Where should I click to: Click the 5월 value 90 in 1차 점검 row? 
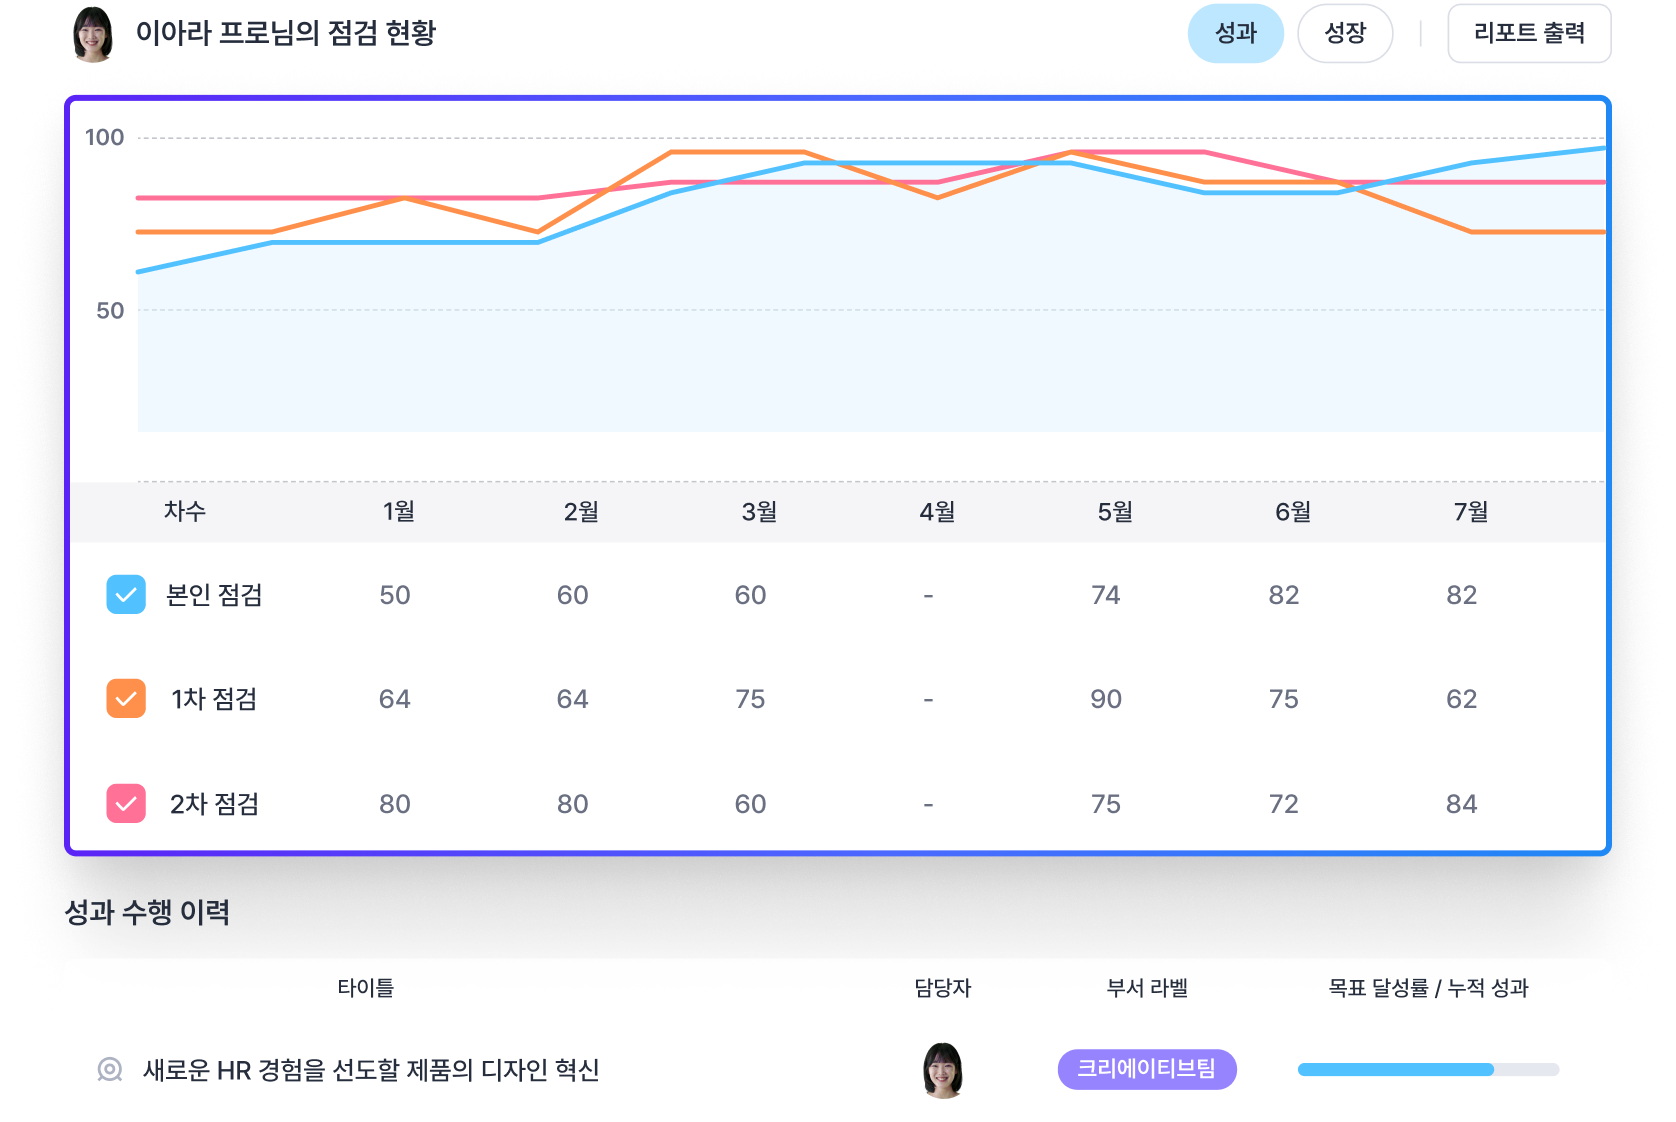[x=1106, y=699]
